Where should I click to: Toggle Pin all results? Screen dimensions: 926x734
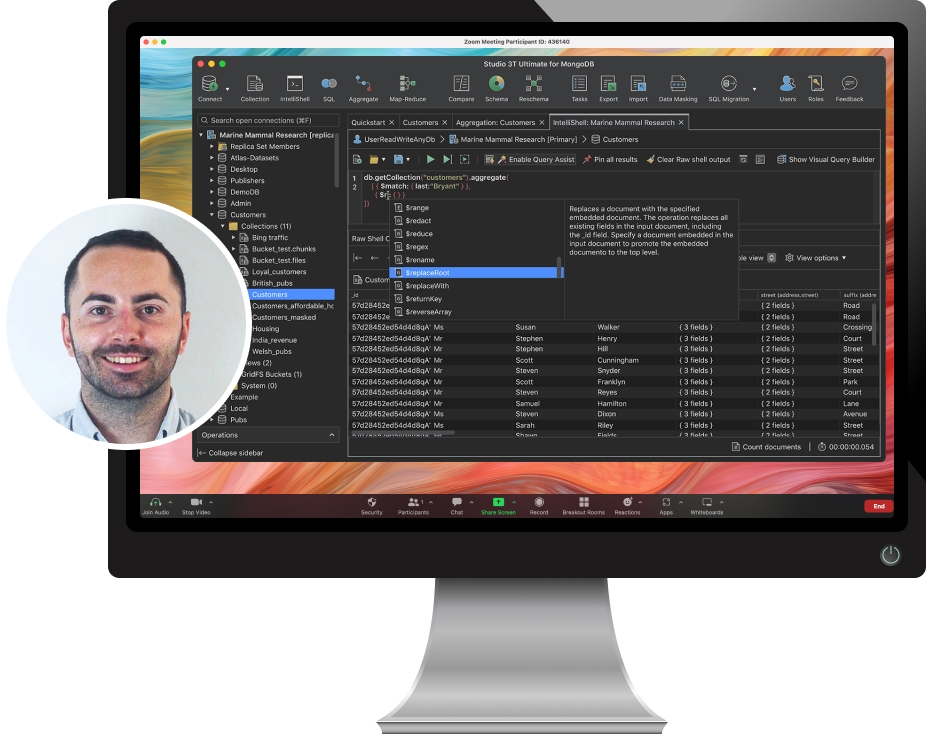tap(610, 159)
